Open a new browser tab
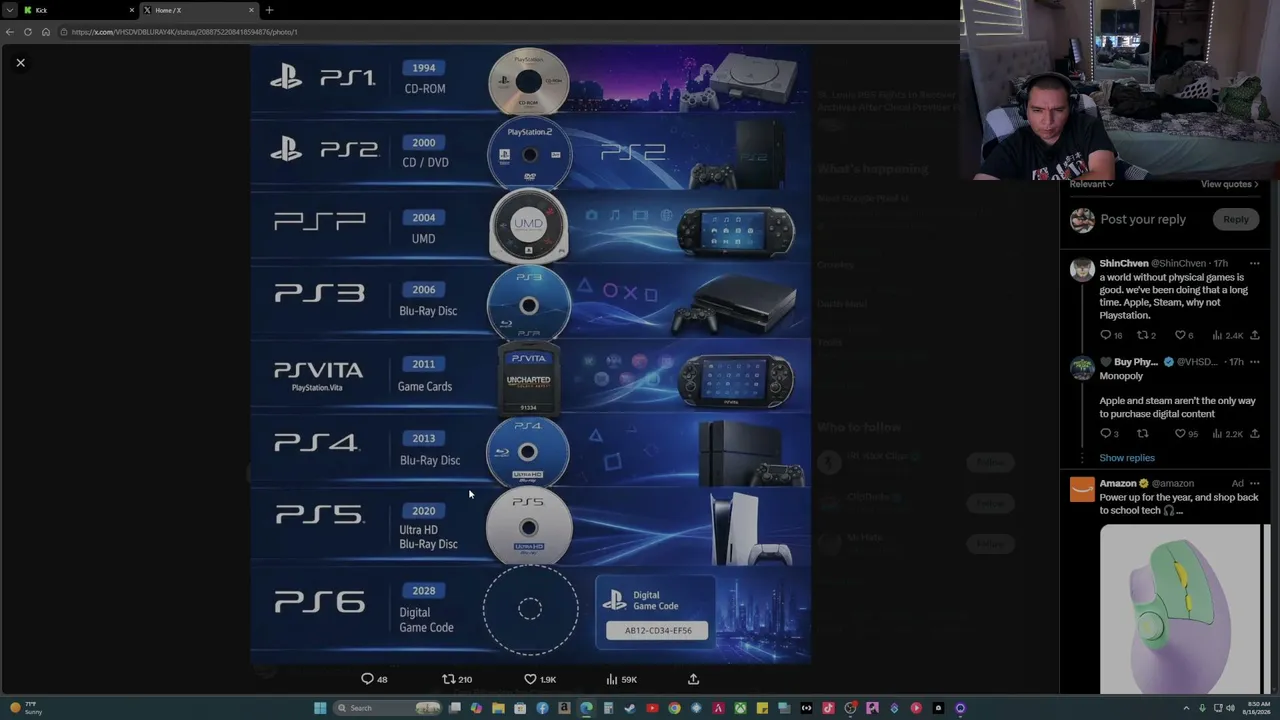 coord(269,10)
